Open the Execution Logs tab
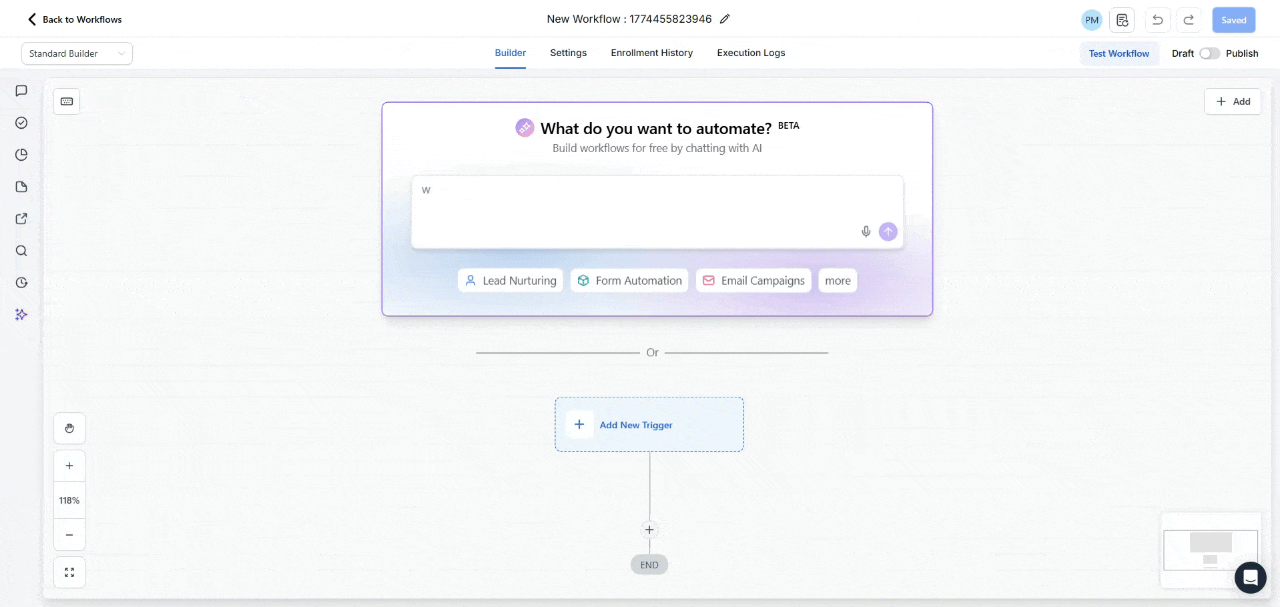Screen dimensions: 1280x607 click(751, 53)
